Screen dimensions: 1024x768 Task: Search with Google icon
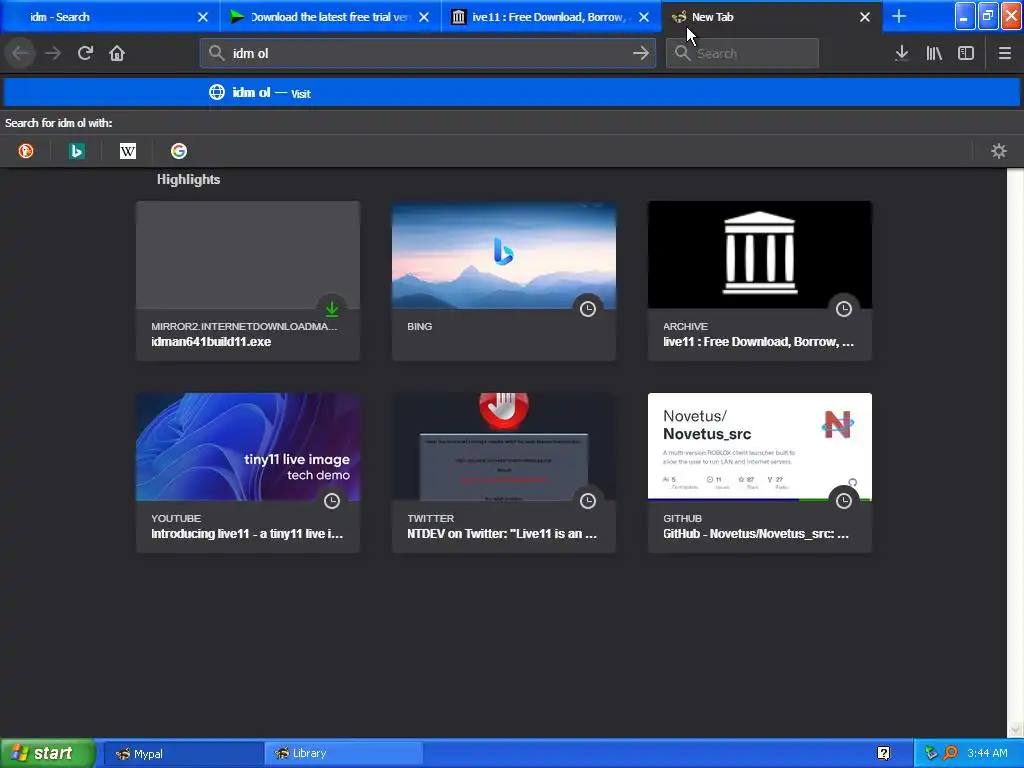click(x=178, y=151)
